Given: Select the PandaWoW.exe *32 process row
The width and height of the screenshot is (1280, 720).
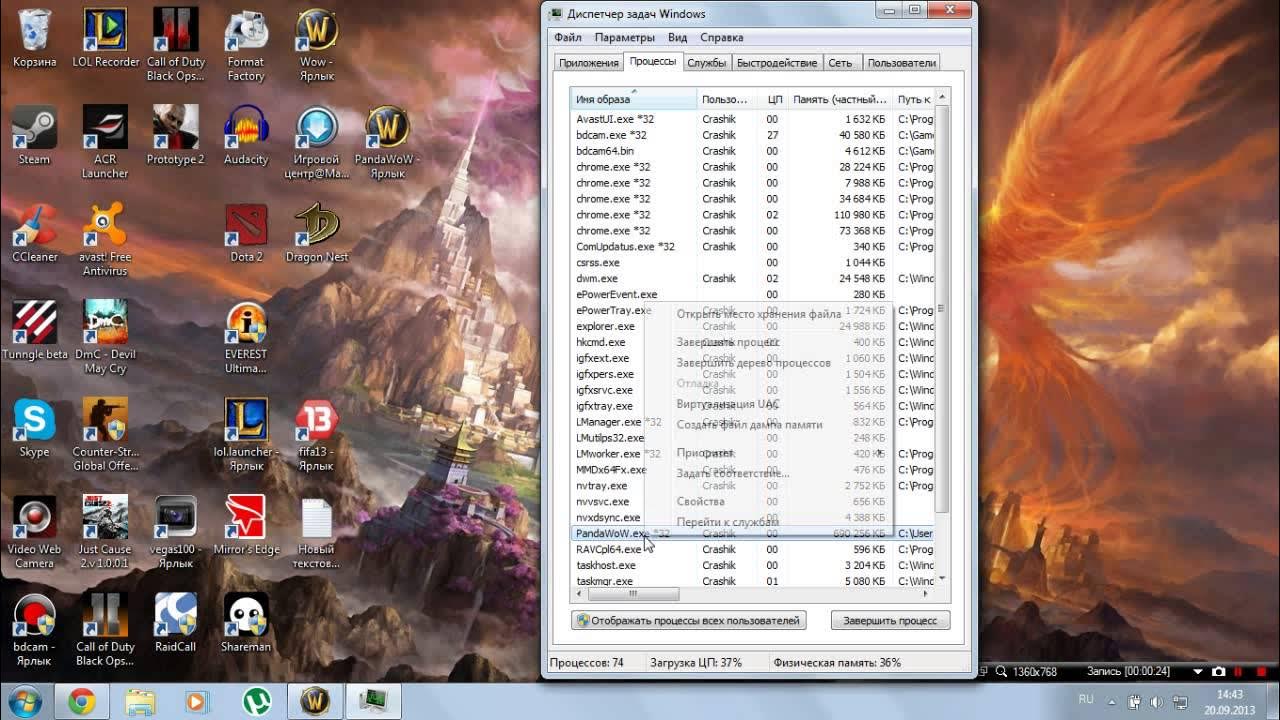Looking at the screenshot, I should click(x=752, y=533).
